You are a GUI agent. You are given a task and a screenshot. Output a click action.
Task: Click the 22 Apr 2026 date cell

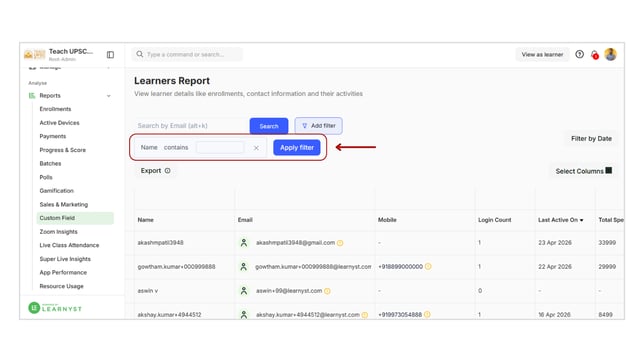pyautogui.click(x=555, y=267)
